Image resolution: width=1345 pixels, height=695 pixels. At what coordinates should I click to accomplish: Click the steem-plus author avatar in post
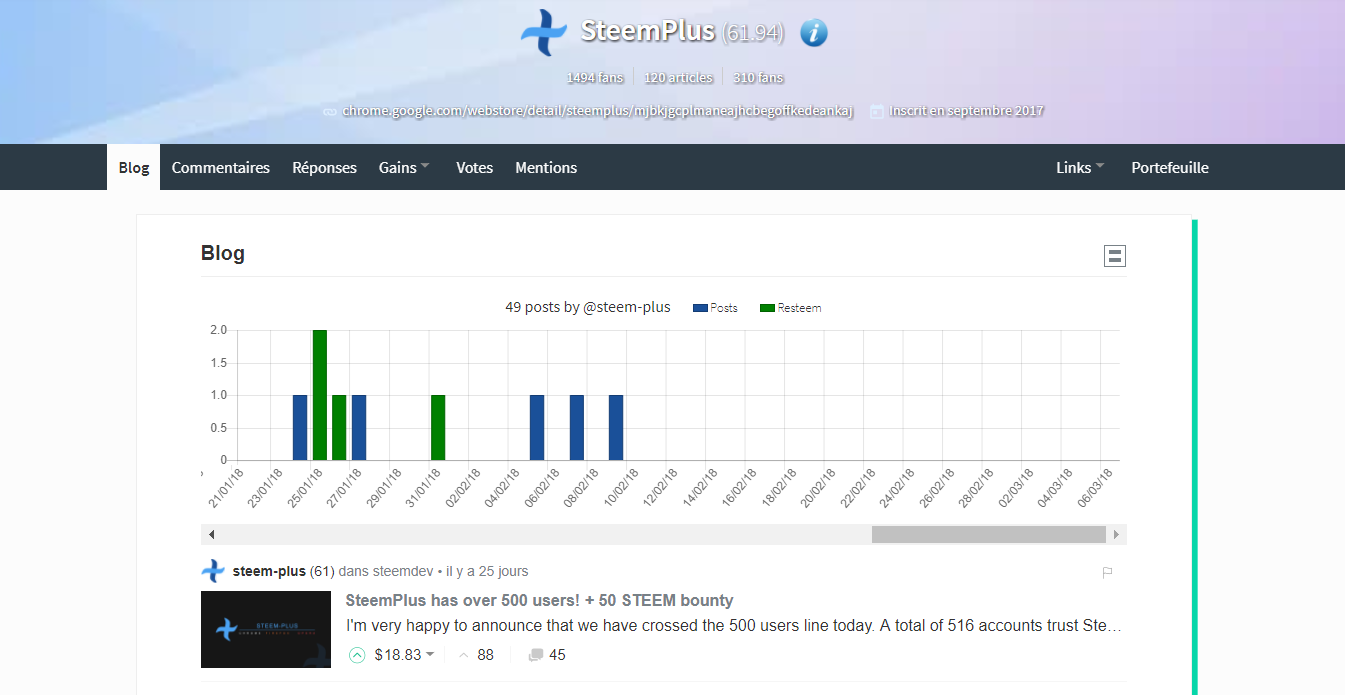click(213, 571)
